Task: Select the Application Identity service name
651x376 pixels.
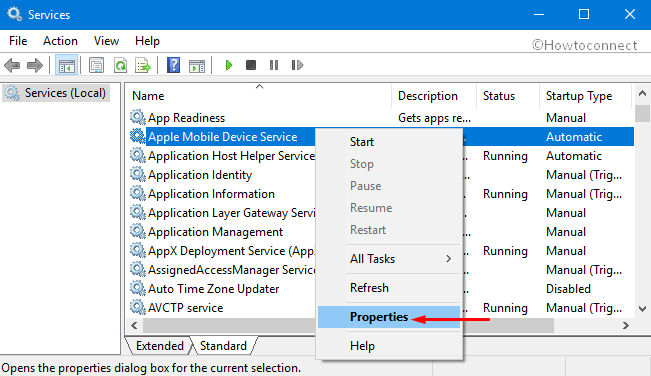Action: point(200,175)
